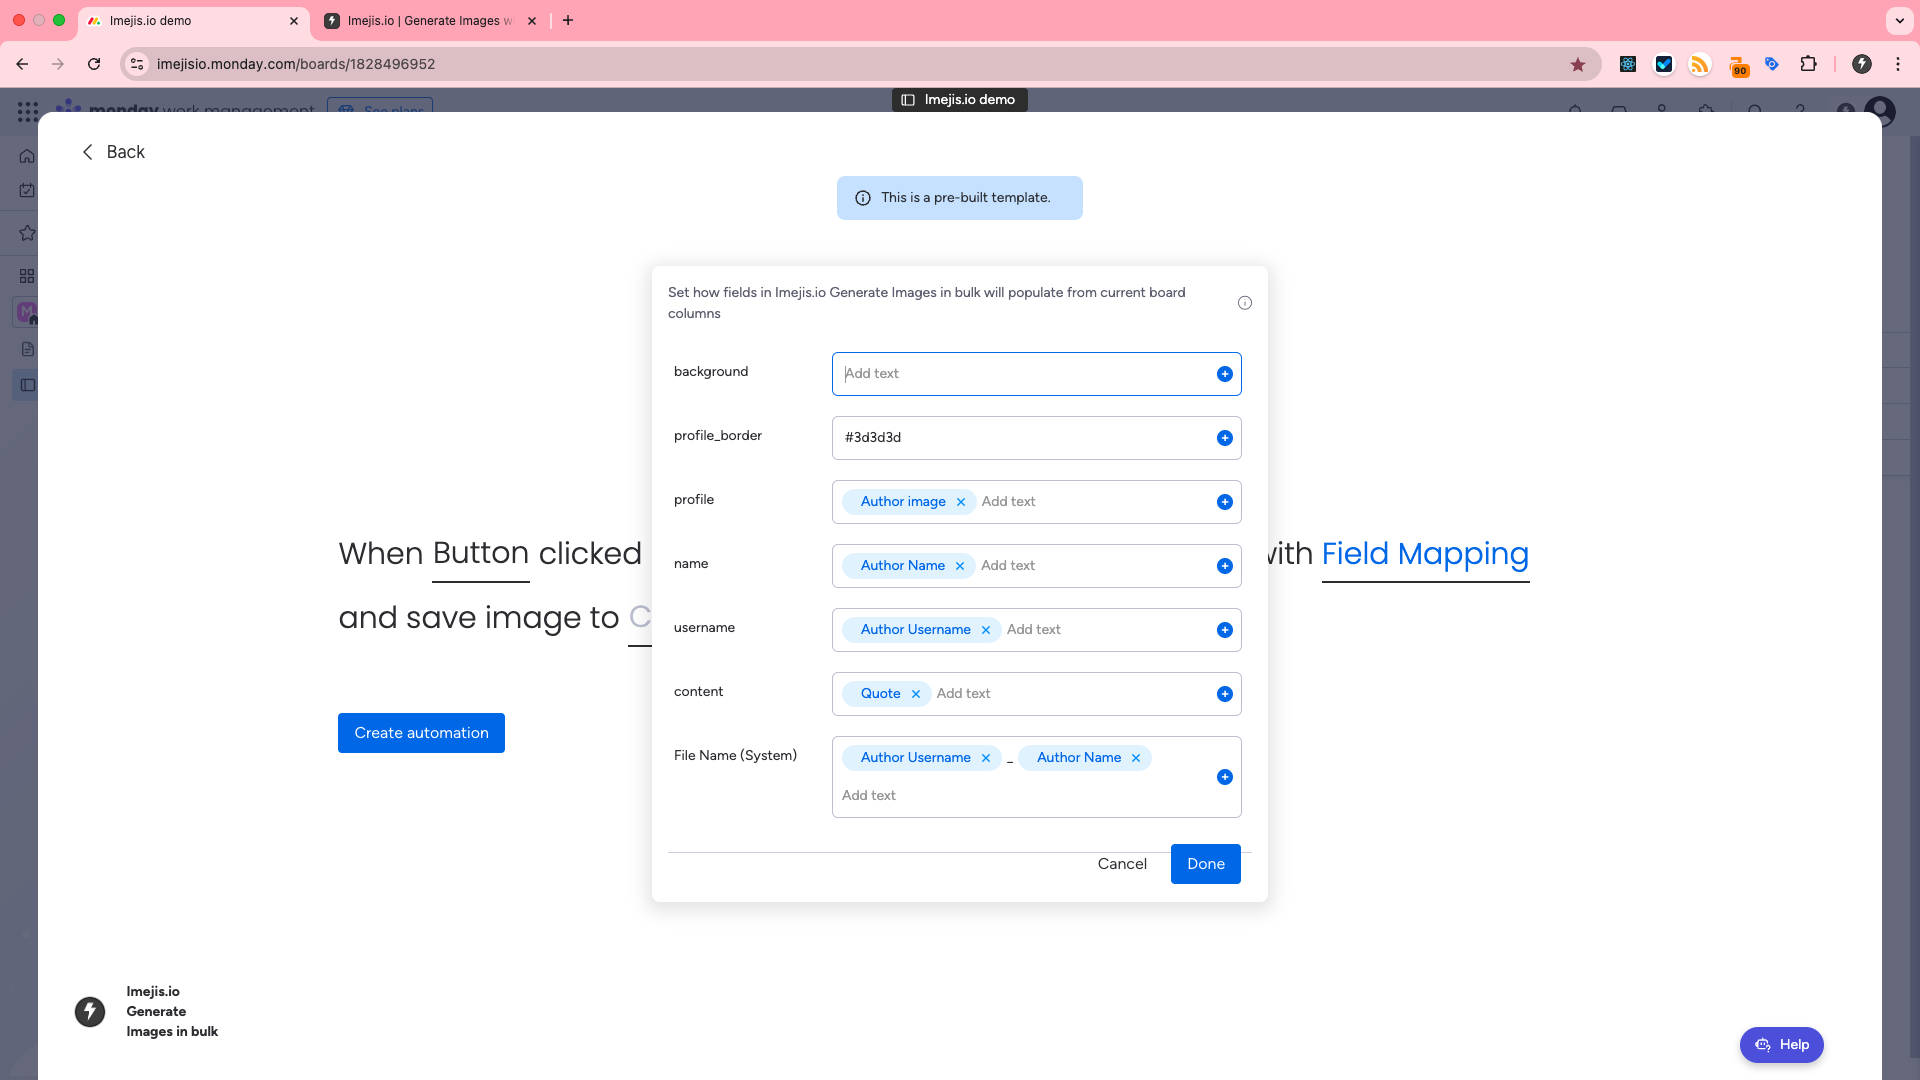Click the Imejis.io lightning bolt logo
Viewport: 1920px width, 1080px height.
(x=90, y=1012)
